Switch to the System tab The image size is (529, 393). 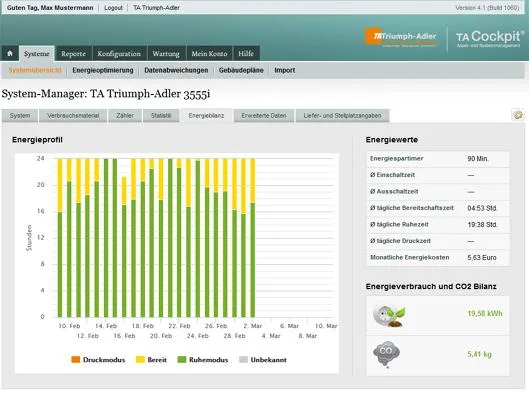[x=20, y=116]
